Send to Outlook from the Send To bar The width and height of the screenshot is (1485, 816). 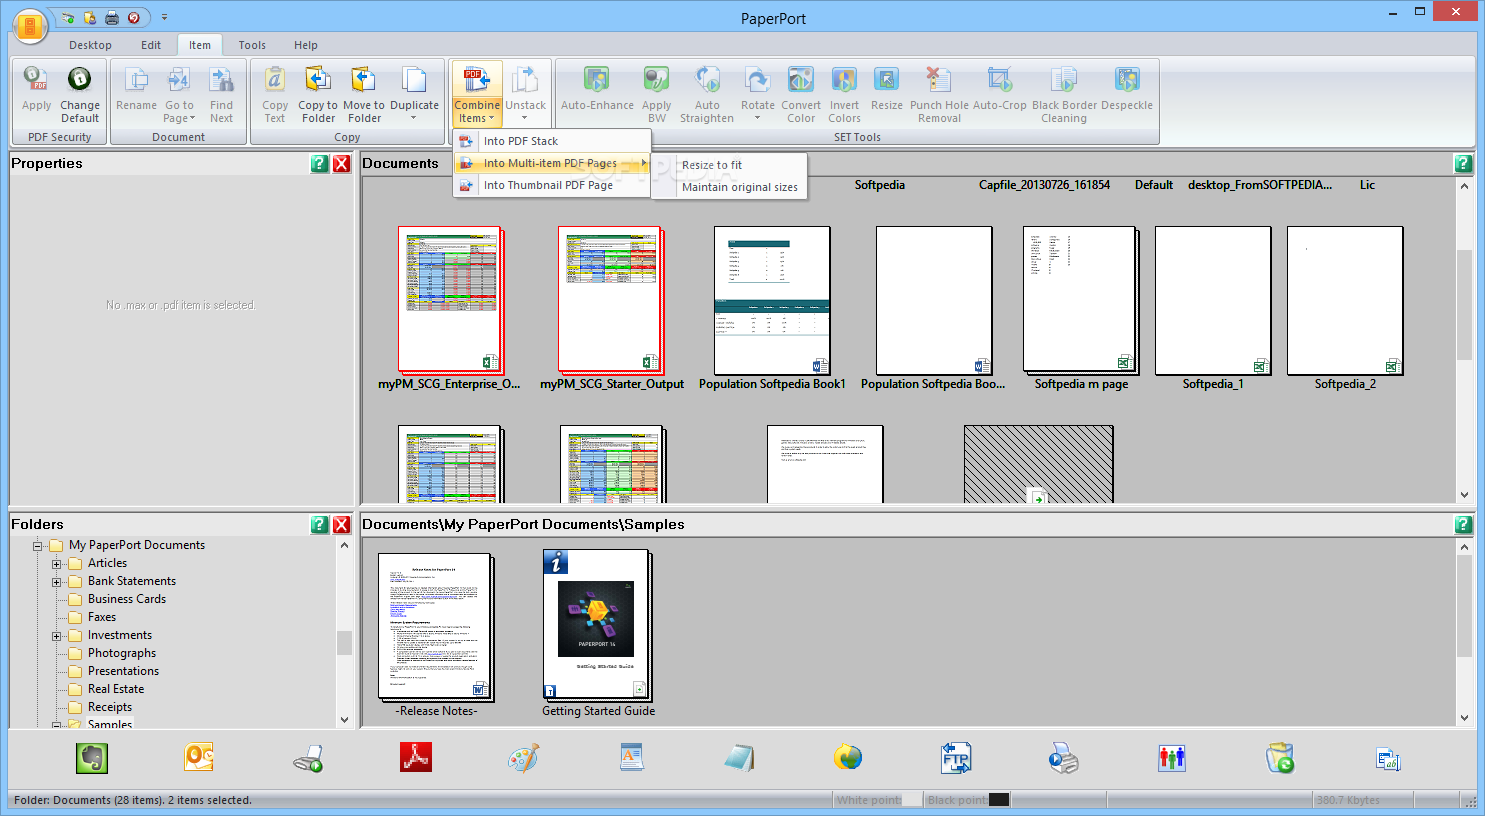[199, 758]
